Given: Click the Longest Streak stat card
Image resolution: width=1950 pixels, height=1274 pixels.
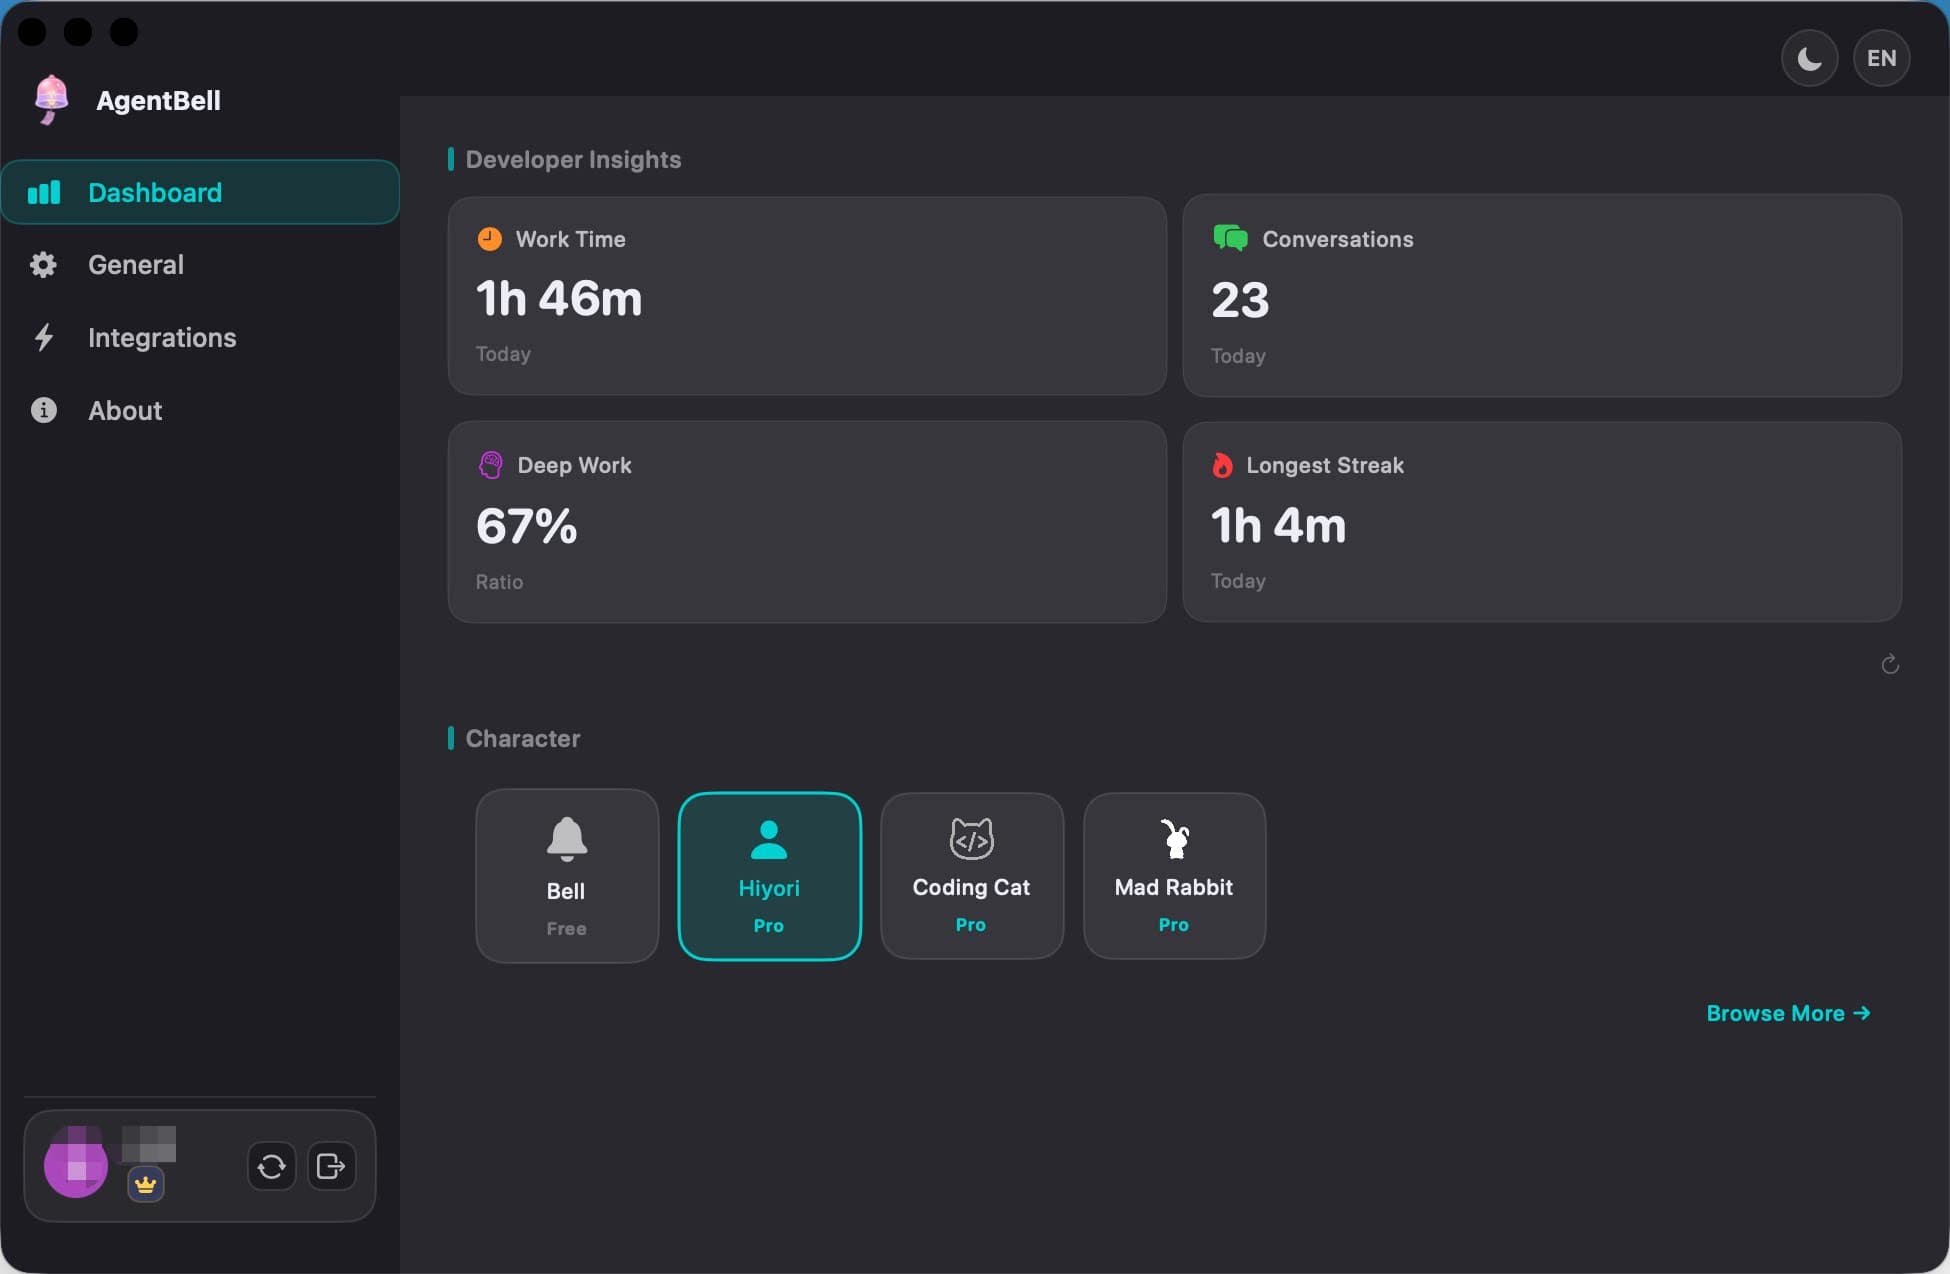Looking at the screenshot, I should (x=1543, y=523).
